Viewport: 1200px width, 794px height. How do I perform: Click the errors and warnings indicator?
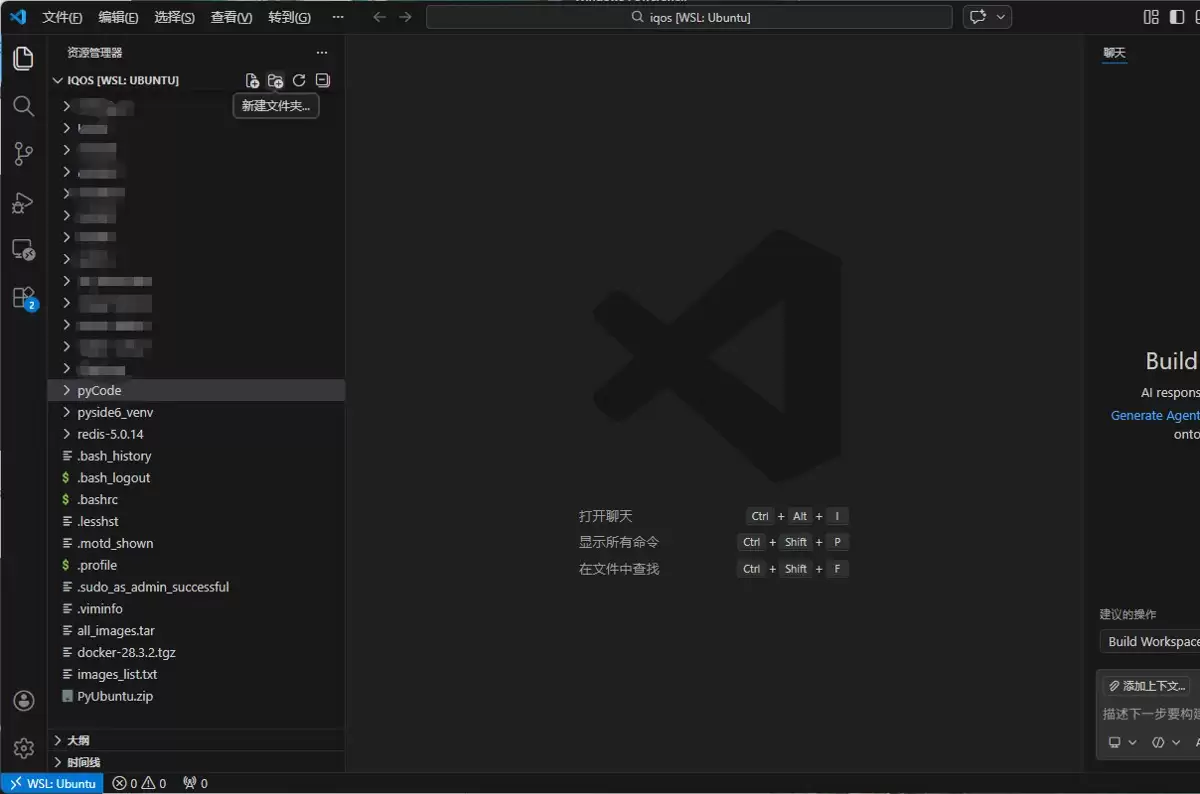pos(140,783)
